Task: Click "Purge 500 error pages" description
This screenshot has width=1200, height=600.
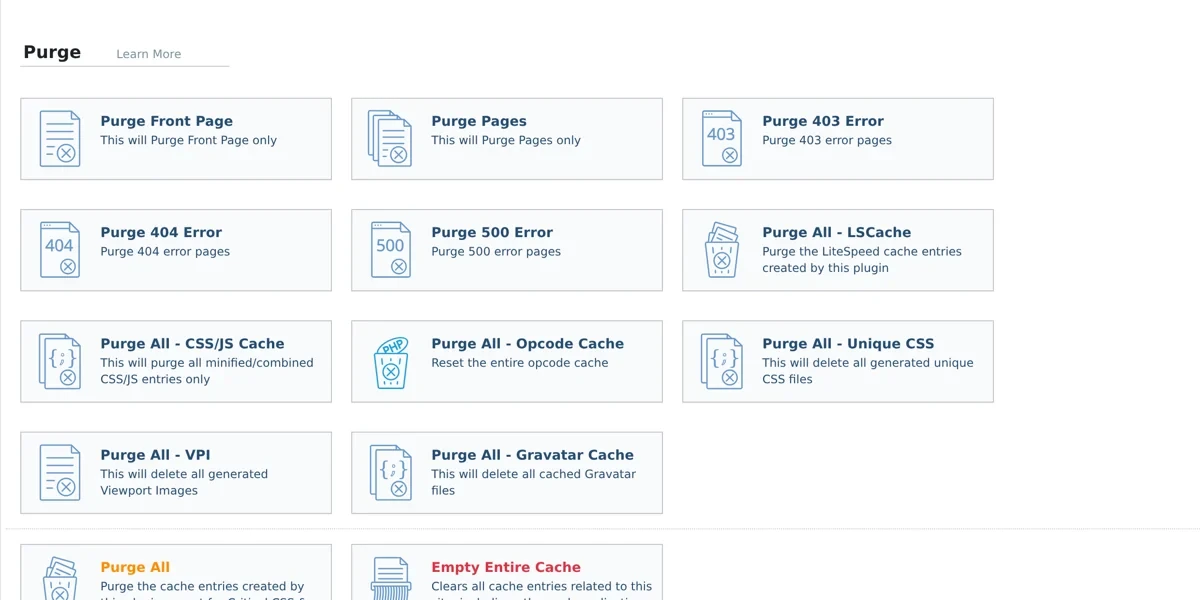Action: [x=496, y=251]
